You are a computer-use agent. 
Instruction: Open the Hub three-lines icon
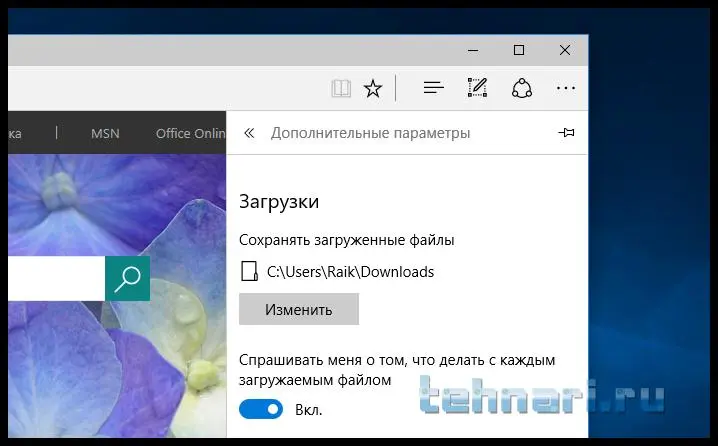(433, 87)
